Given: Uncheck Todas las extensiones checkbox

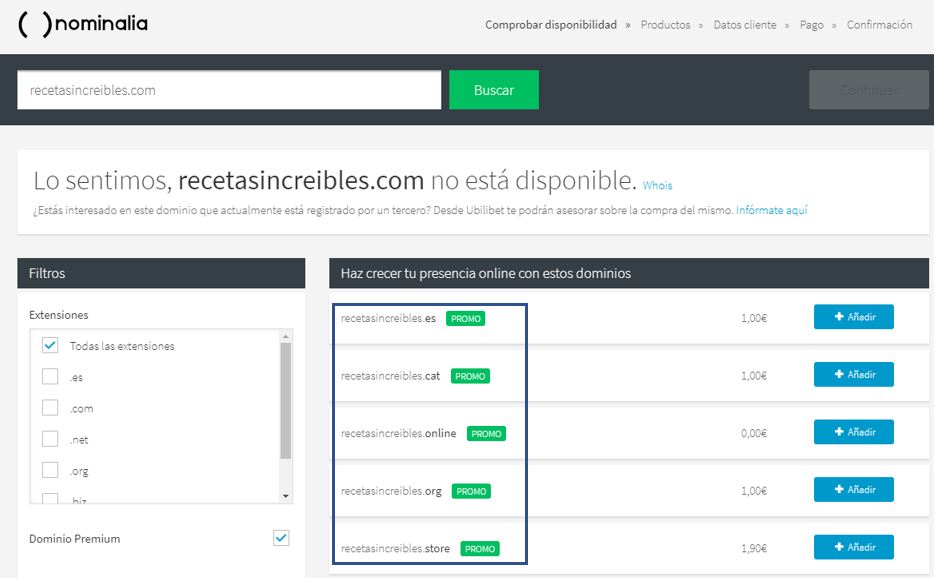Looking at the screenshot, I should click(50, 346).
